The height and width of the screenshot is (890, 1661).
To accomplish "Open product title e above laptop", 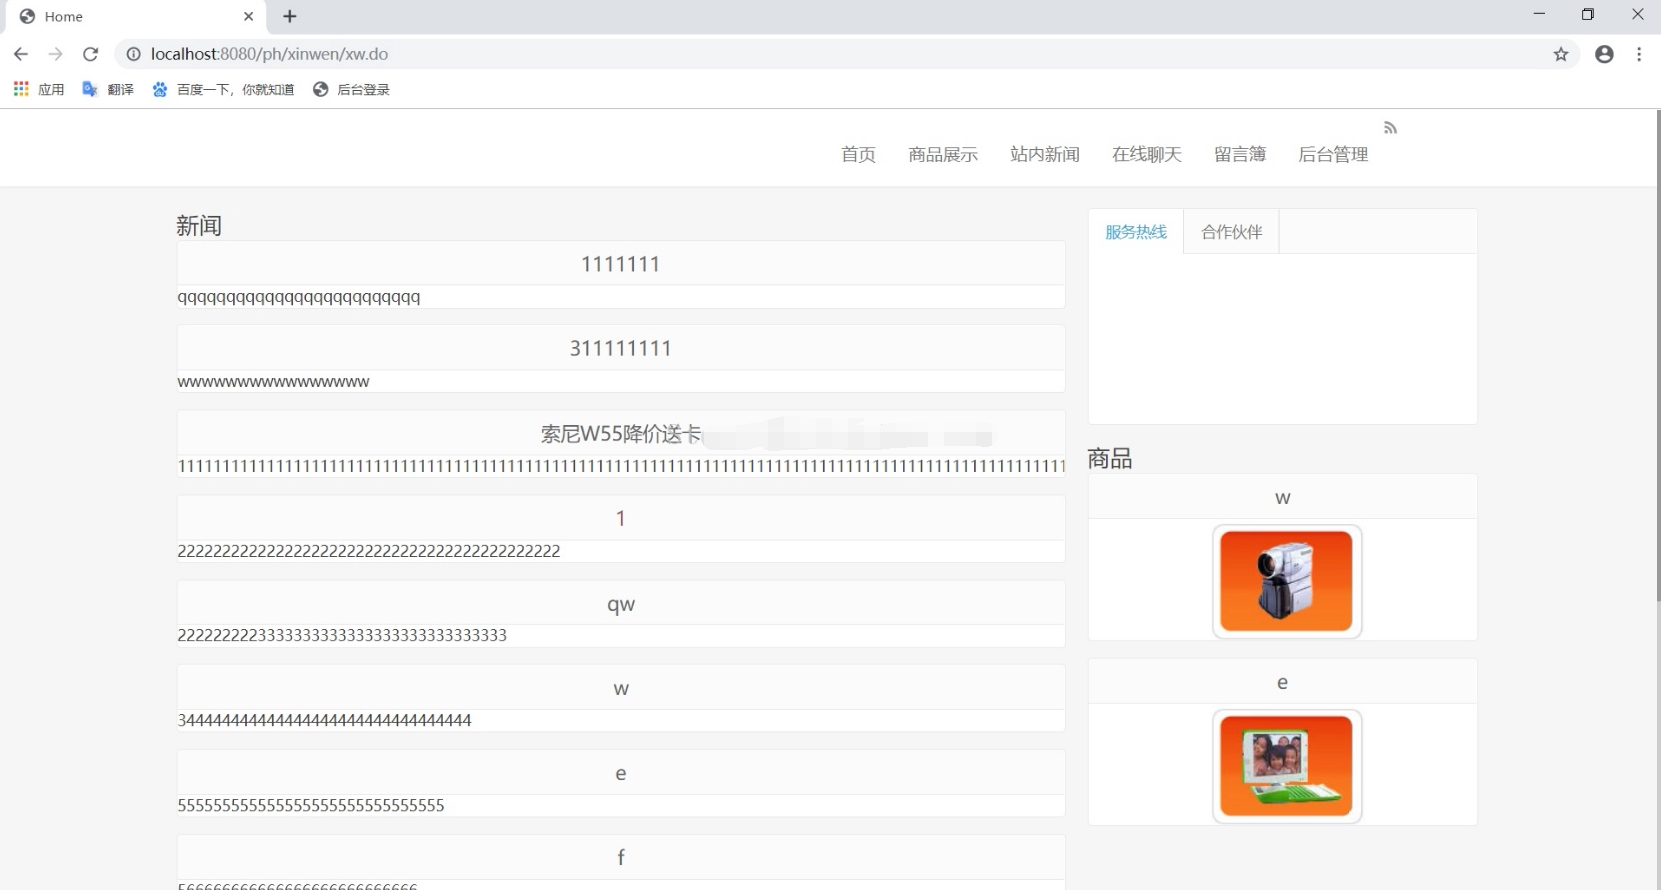I will click(1283, 683).
